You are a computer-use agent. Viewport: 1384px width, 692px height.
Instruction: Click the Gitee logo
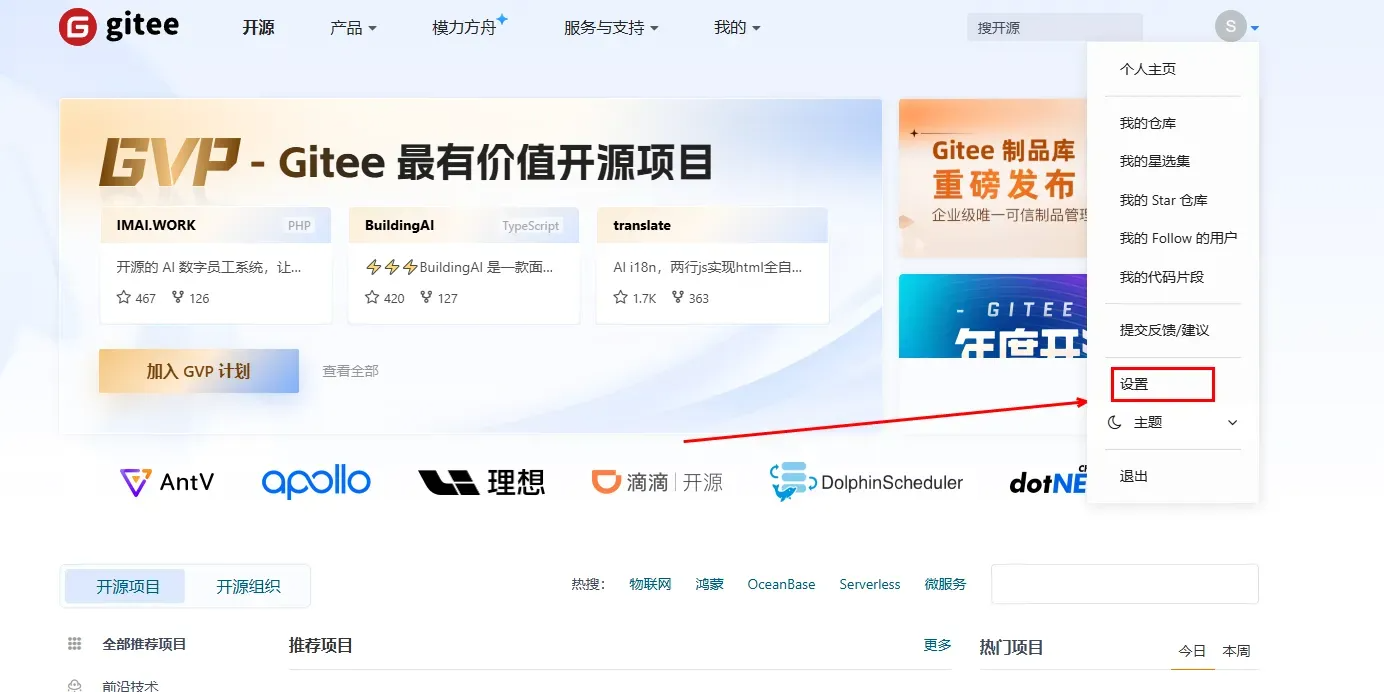point(119,27)
